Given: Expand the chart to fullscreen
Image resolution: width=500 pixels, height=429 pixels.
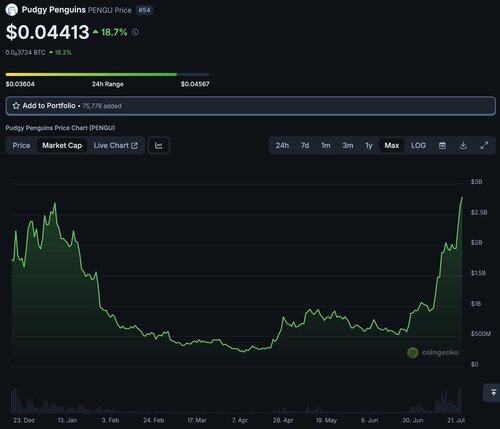Looking at the screenshot, I should [x=484, y=146].
